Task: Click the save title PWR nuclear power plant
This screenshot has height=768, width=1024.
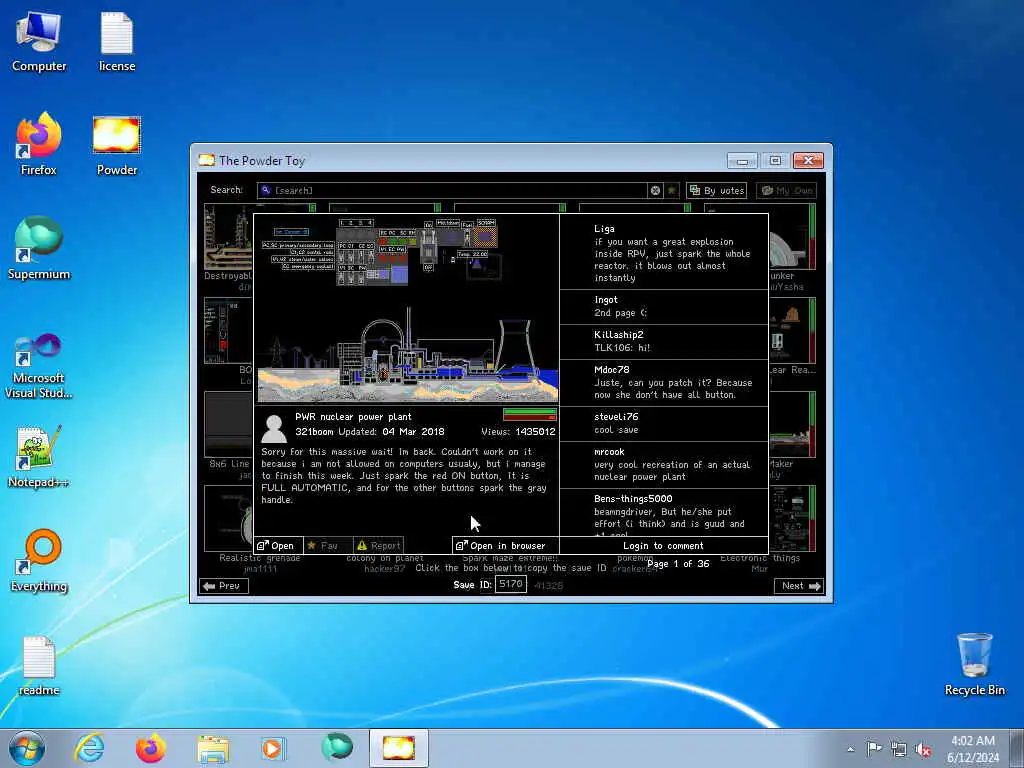Action: [x=353, y=417]
